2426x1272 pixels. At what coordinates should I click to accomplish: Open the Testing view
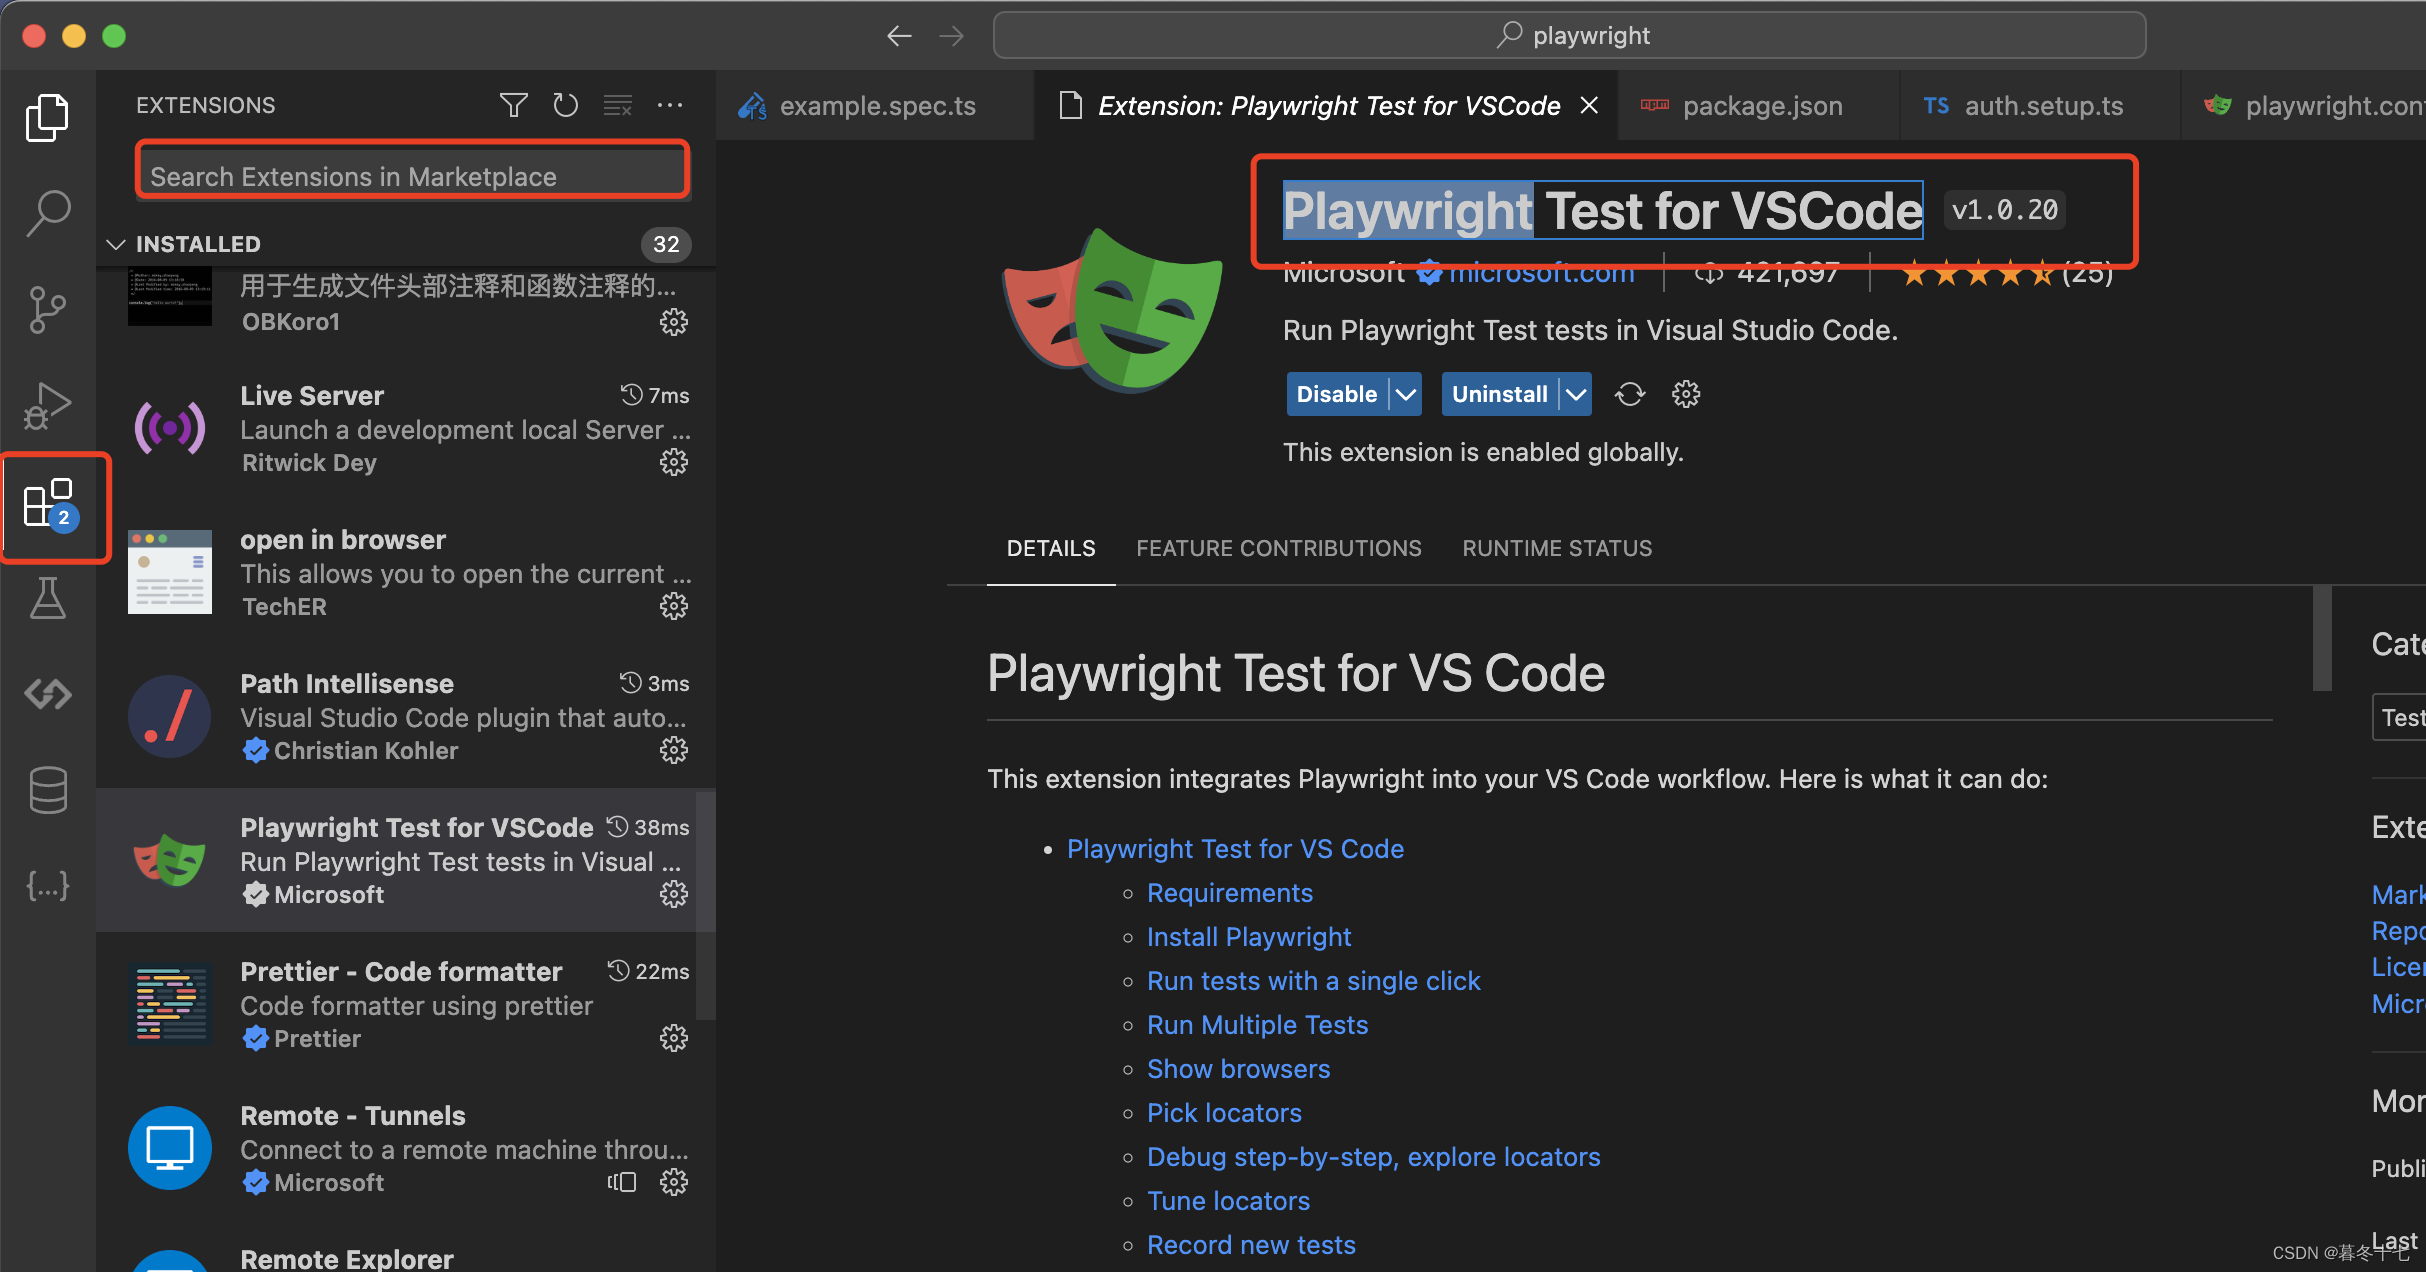tap(47, 599)
